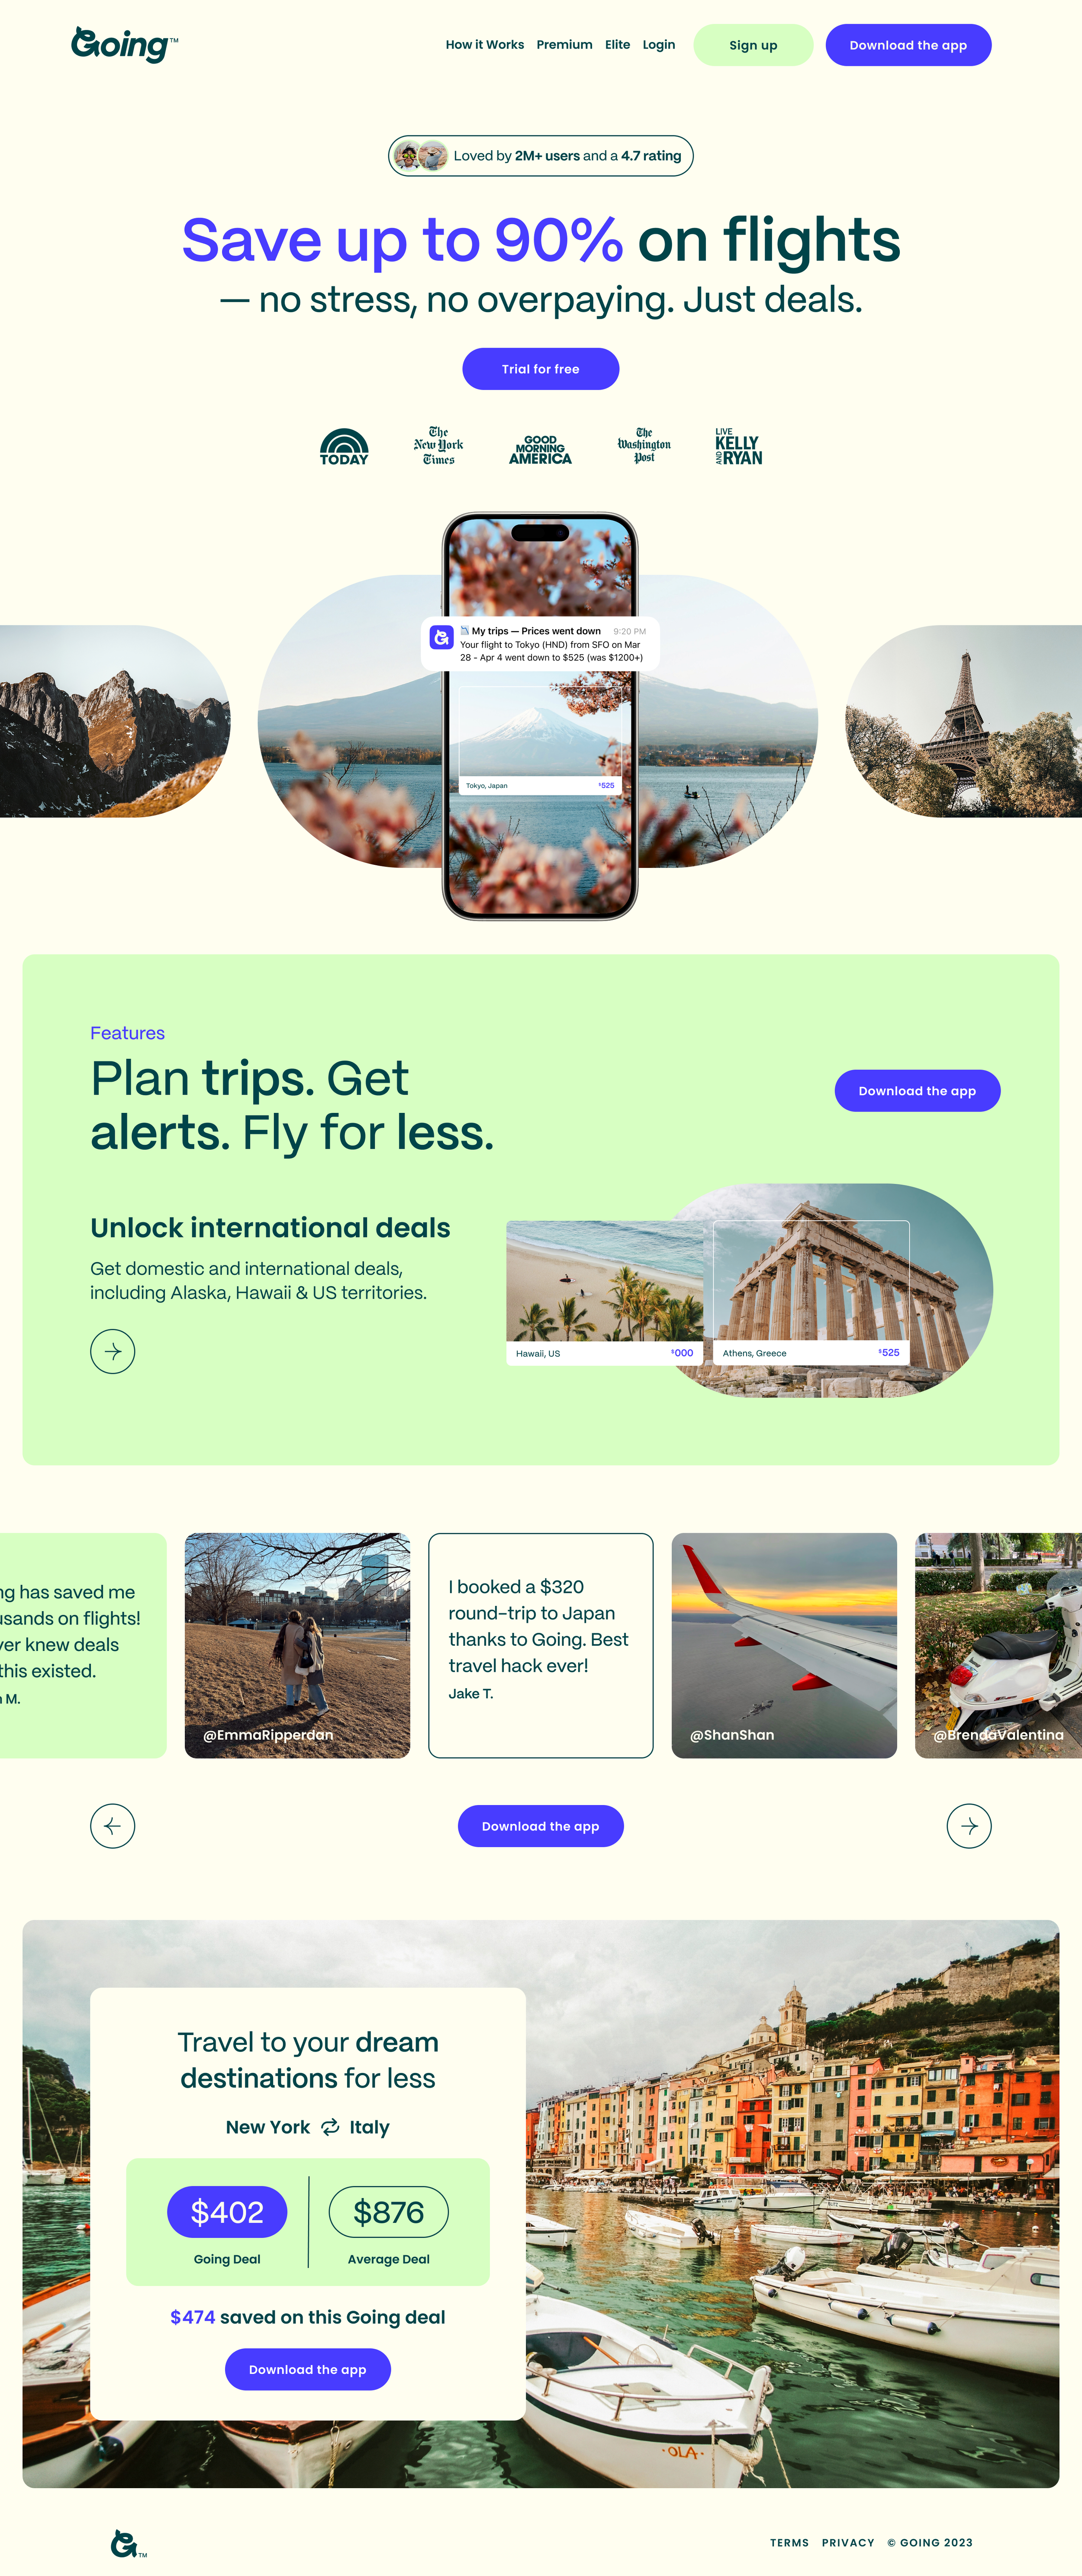This screenshot has height=2576, width=1082.
Task: Click Download the app in the Features section
Action: (x=917, y=1091)
